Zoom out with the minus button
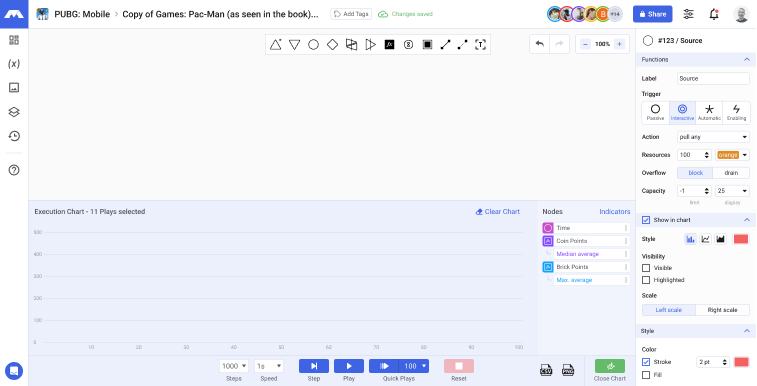 585,44
